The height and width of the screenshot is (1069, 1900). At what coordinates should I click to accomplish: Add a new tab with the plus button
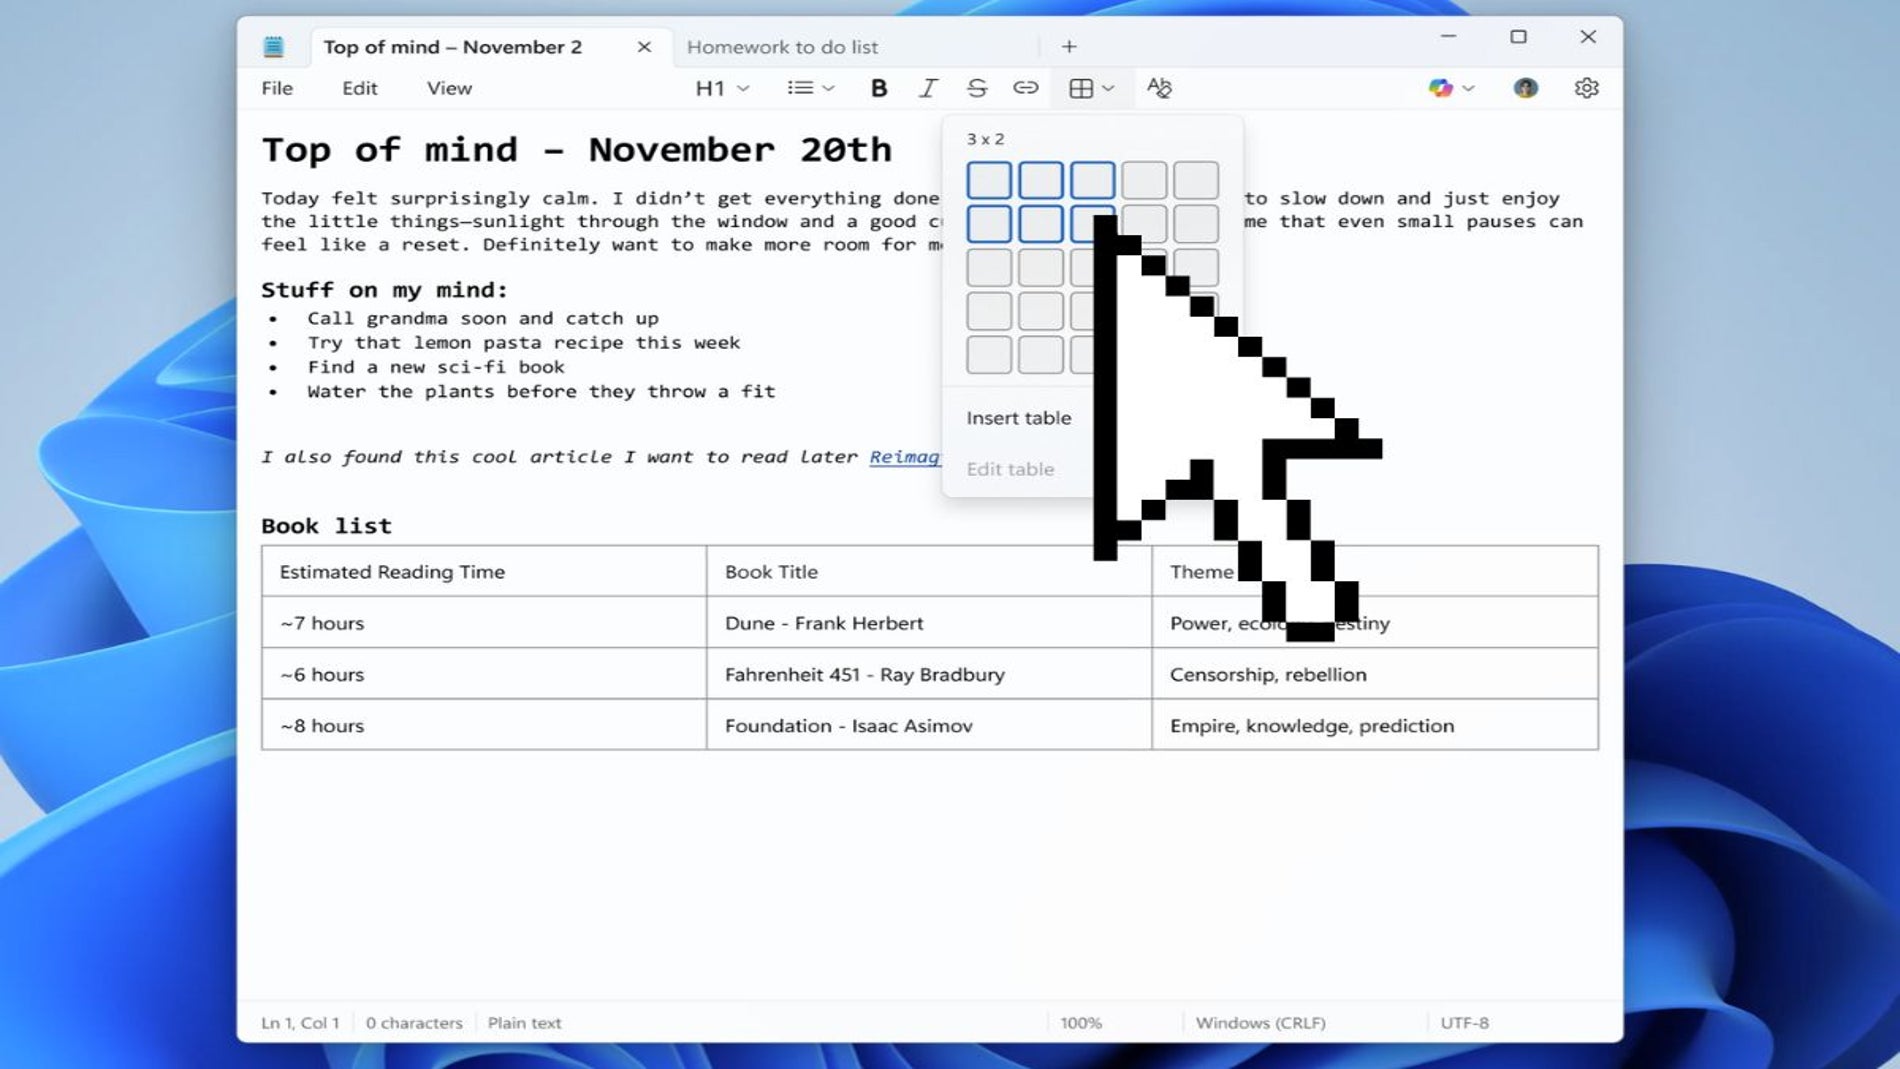[1069, 47]
